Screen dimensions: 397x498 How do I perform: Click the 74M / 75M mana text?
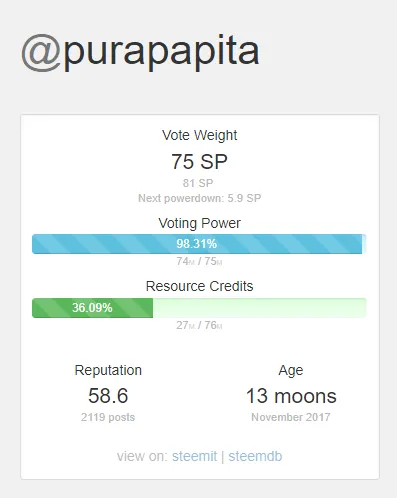click(199, 261)
